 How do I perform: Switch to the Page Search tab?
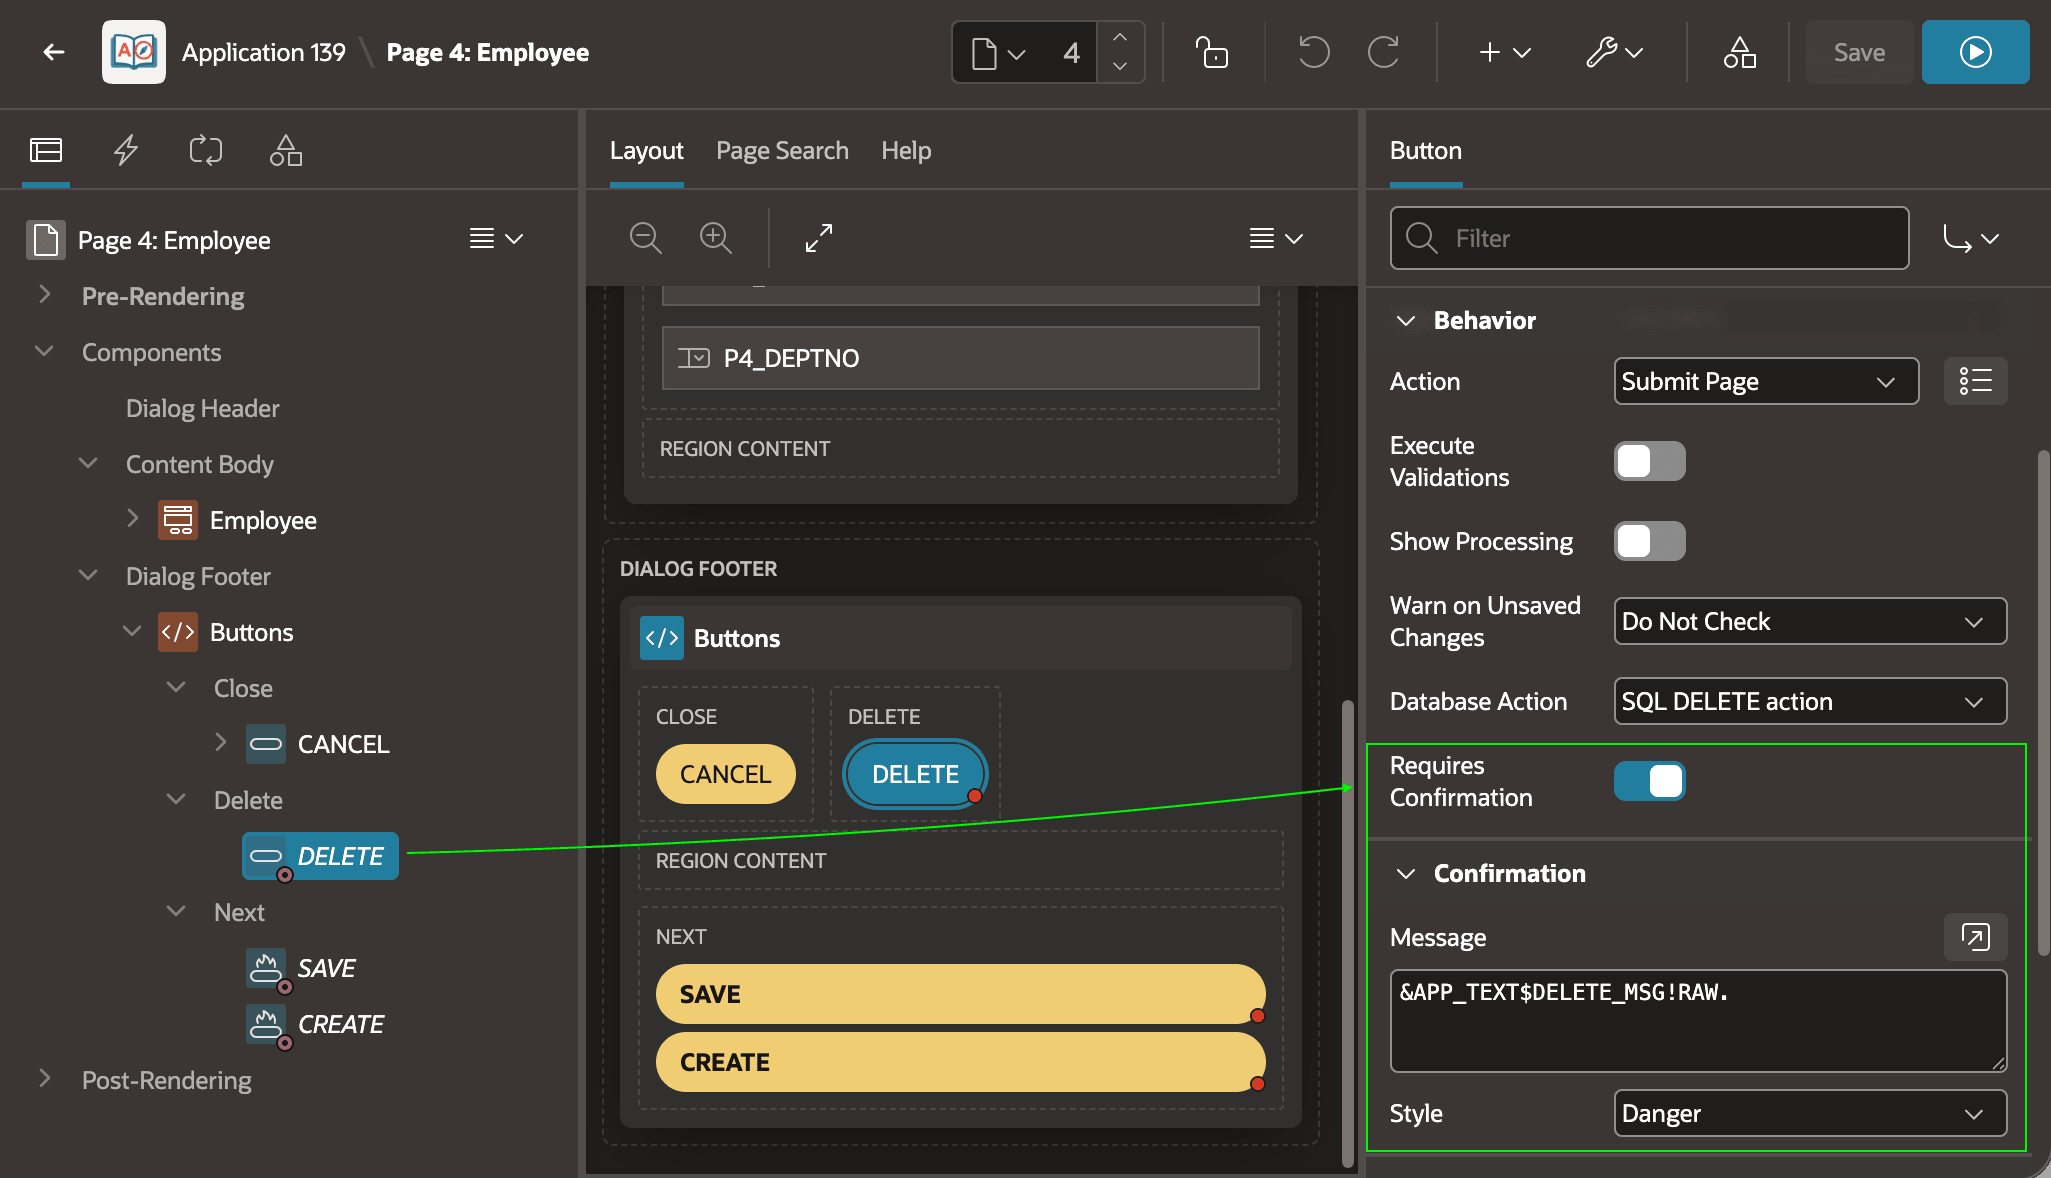coord(782,151)
